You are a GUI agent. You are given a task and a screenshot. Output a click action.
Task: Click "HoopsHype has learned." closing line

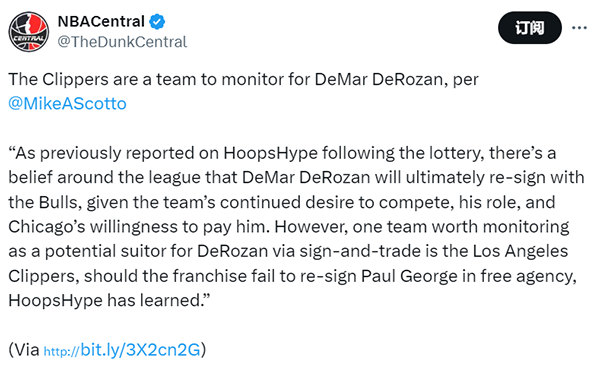coord(109,300)
